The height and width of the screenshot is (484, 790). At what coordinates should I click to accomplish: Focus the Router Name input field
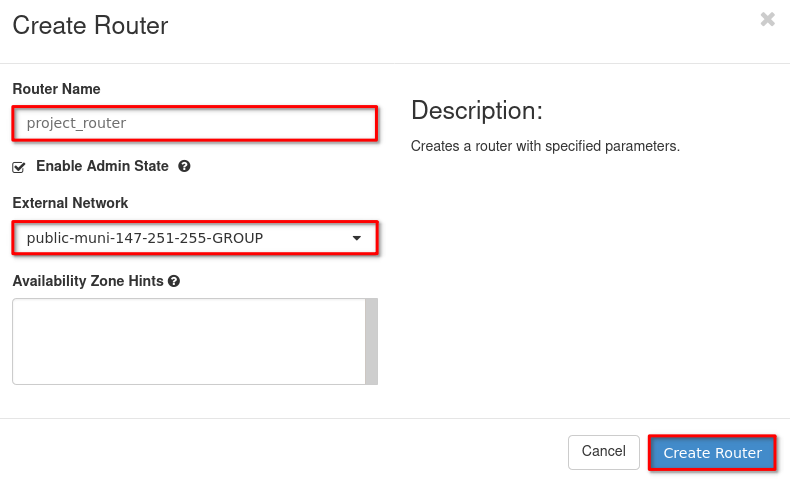(195, 123)
